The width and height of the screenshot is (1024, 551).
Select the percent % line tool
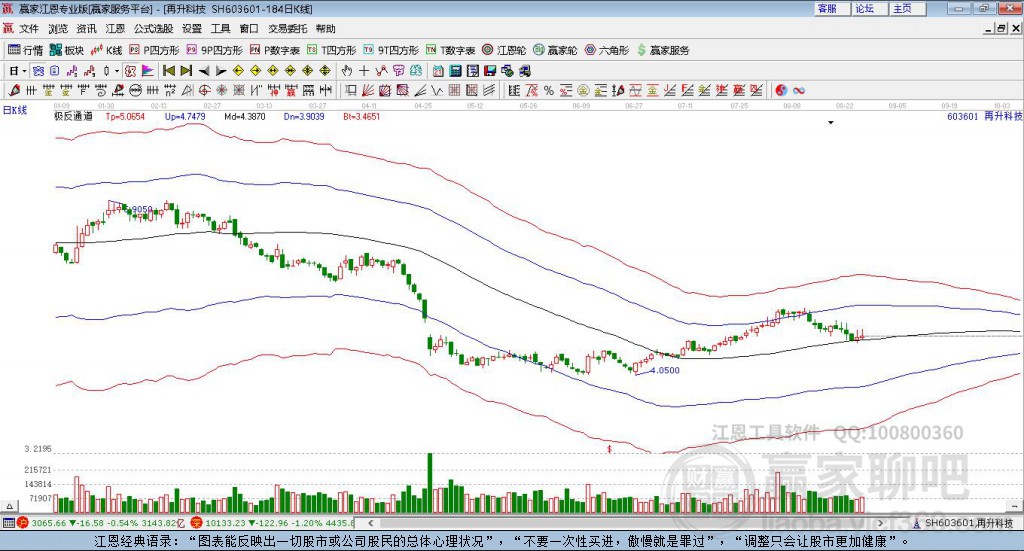[x=549, y=91]
